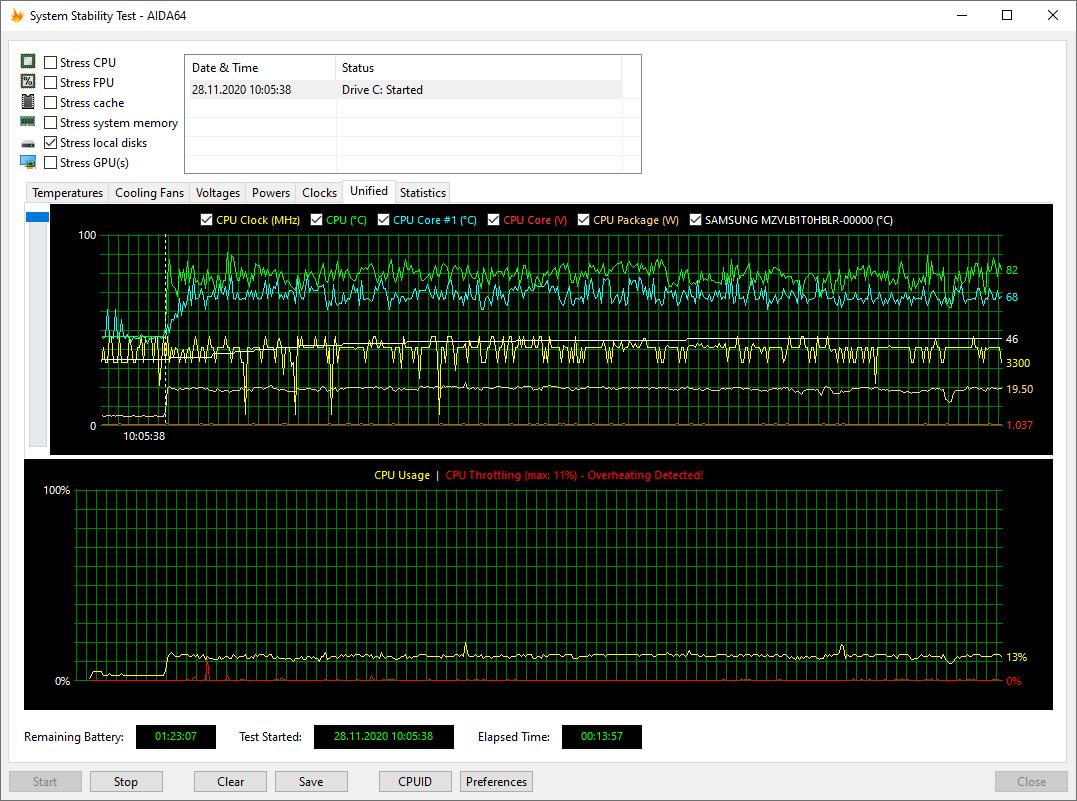Click the disk drive icon beside Stress local disks
Viewport: 1077px width, 801px height.
[28, 143]
